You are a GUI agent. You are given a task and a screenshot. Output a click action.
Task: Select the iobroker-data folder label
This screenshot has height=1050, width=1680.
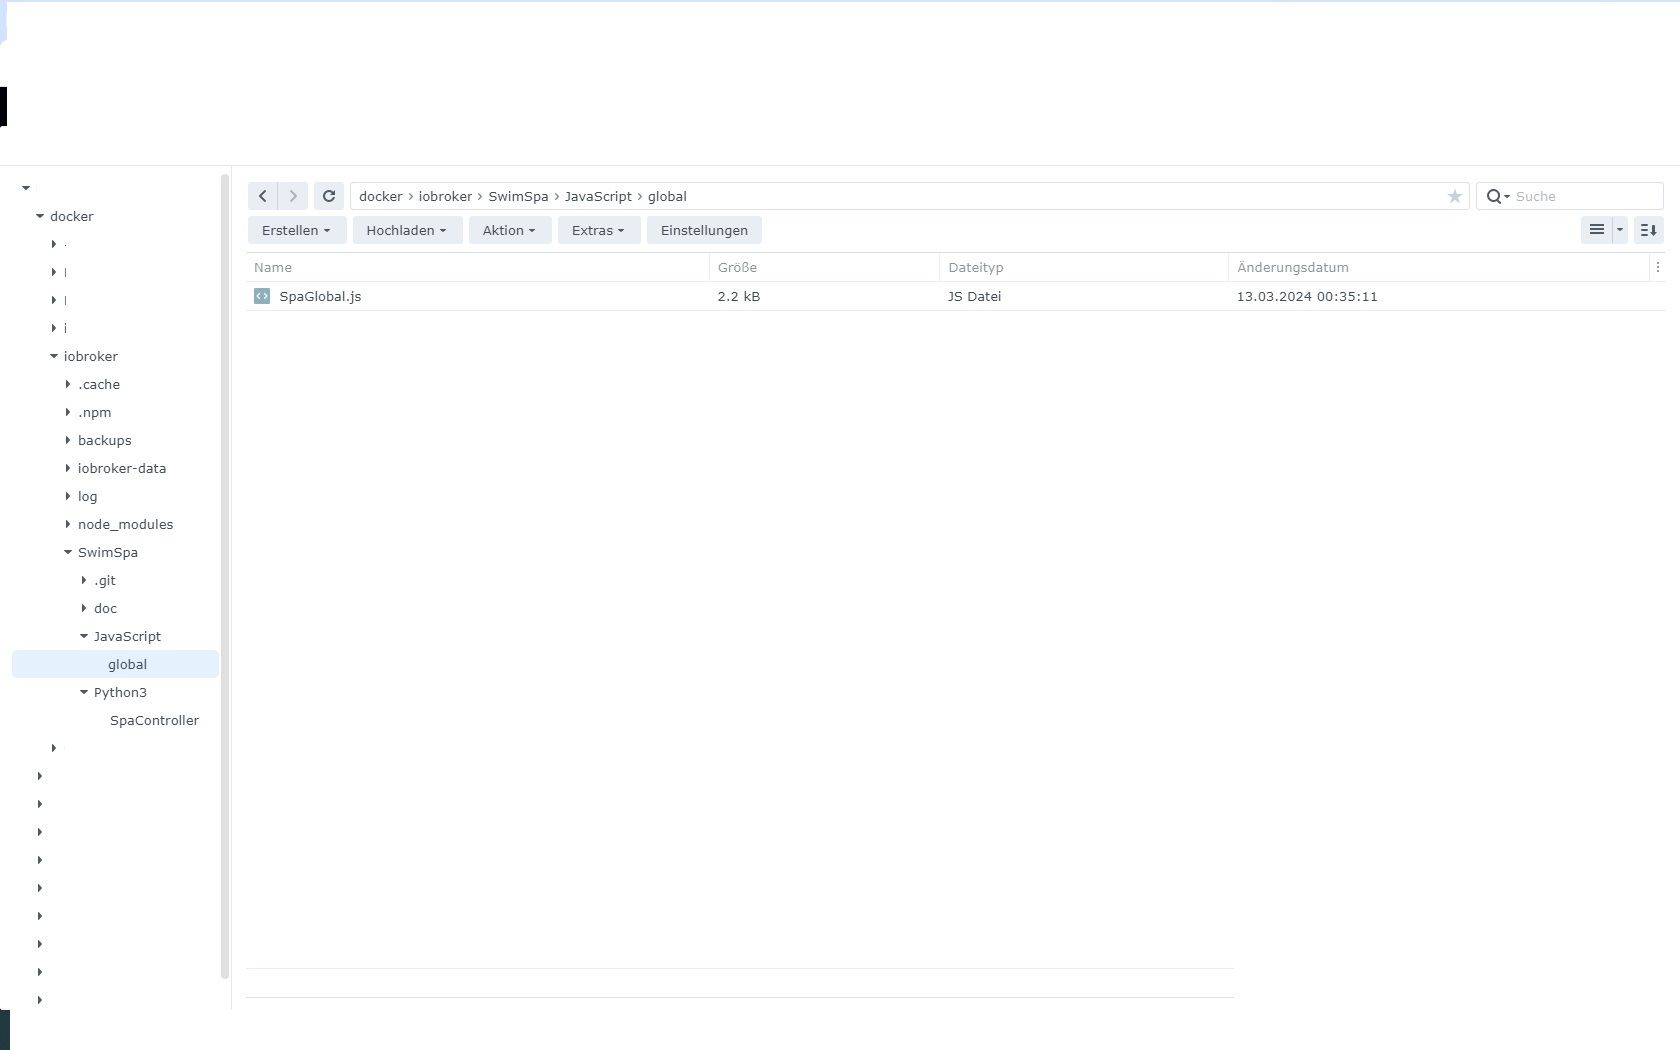122,468
